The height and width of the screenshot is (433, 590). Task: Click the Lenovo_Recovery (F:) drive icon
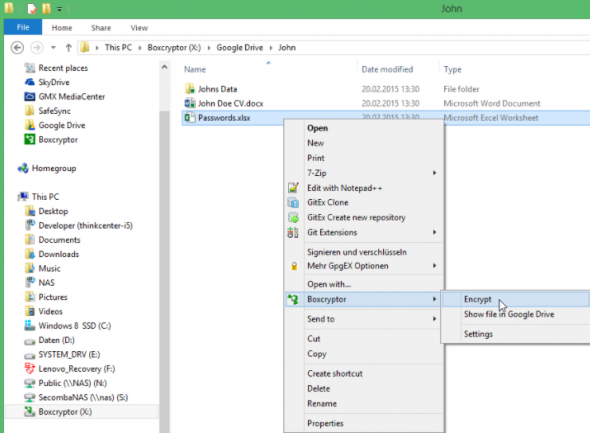click(x=30, y=368)
